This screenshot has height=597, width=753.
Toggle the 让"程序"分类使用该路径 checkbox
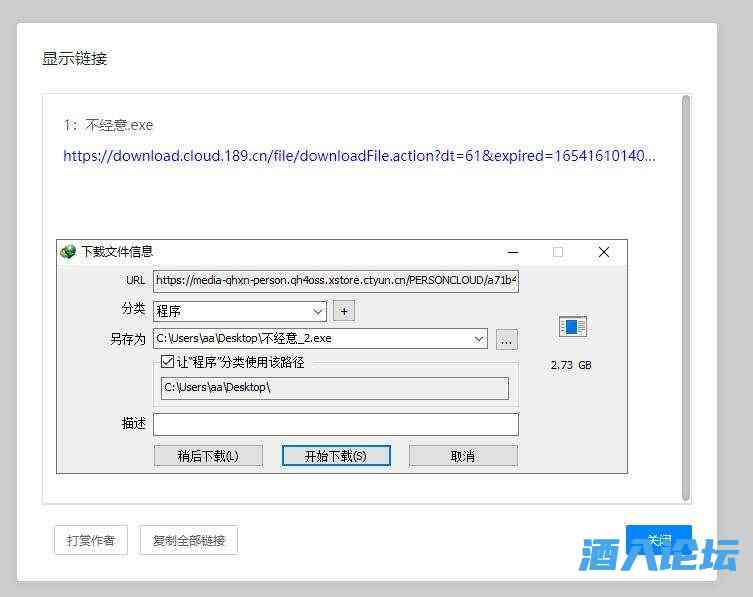coord(167,362)
